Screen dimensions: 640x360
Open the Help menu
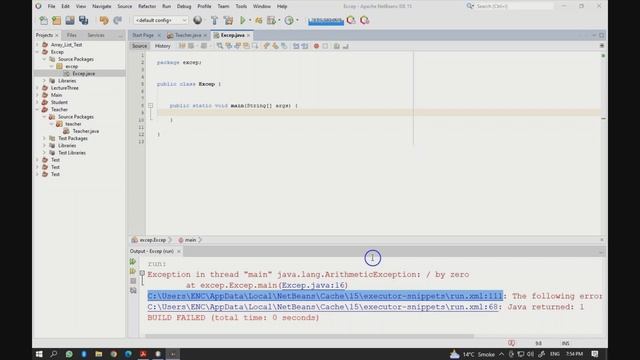282,6
